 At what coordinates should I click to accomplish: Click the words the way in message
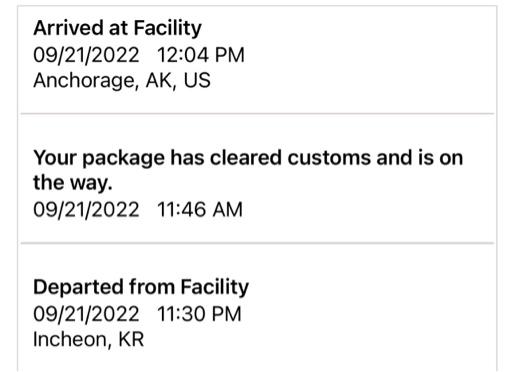(x=72, y=183)
